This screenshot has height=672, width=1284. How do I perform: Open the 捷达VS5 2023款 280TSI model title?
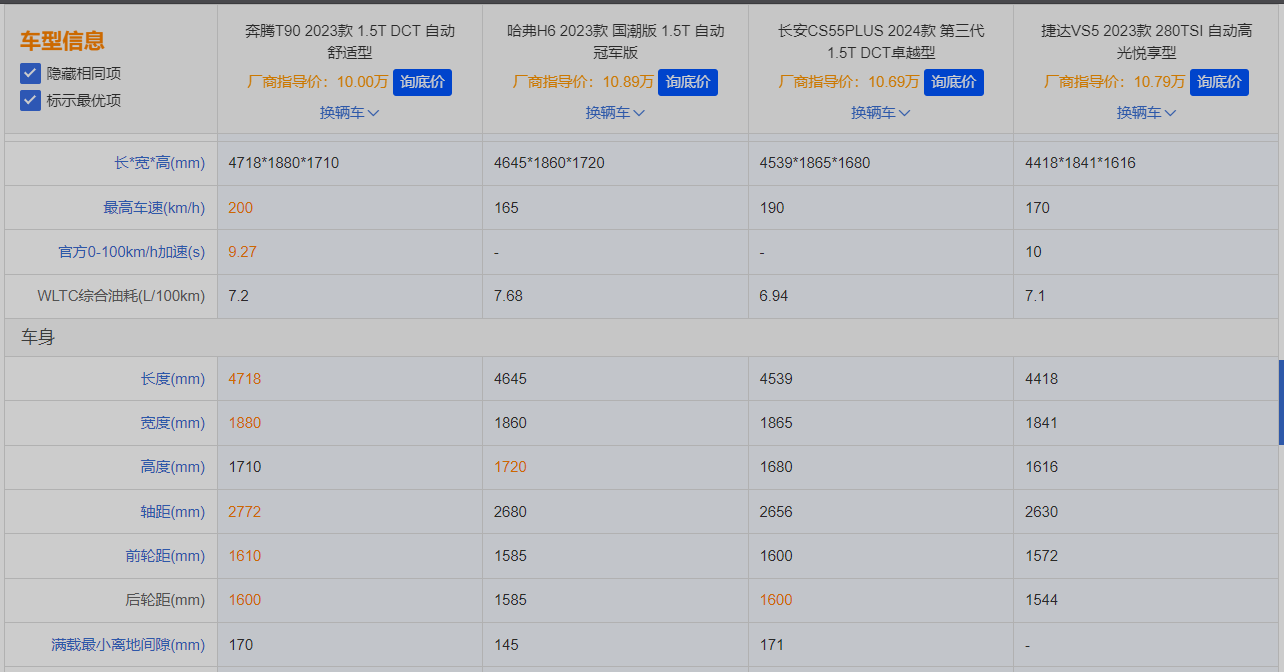click(x=1147, y=42)
